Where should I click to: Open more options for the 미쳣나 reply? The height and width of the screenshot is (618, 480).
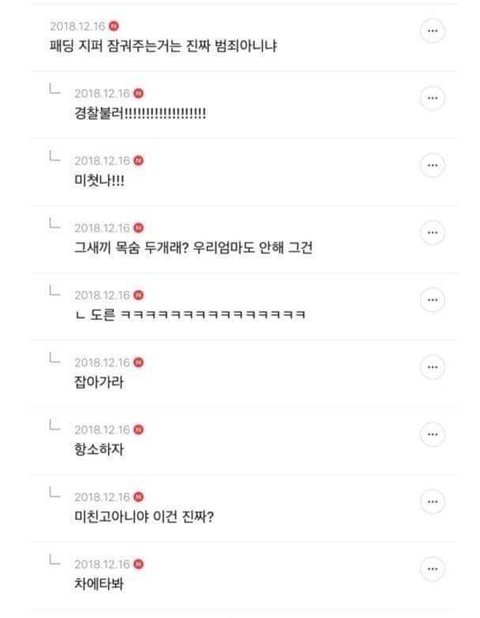(x=432, y=165)
